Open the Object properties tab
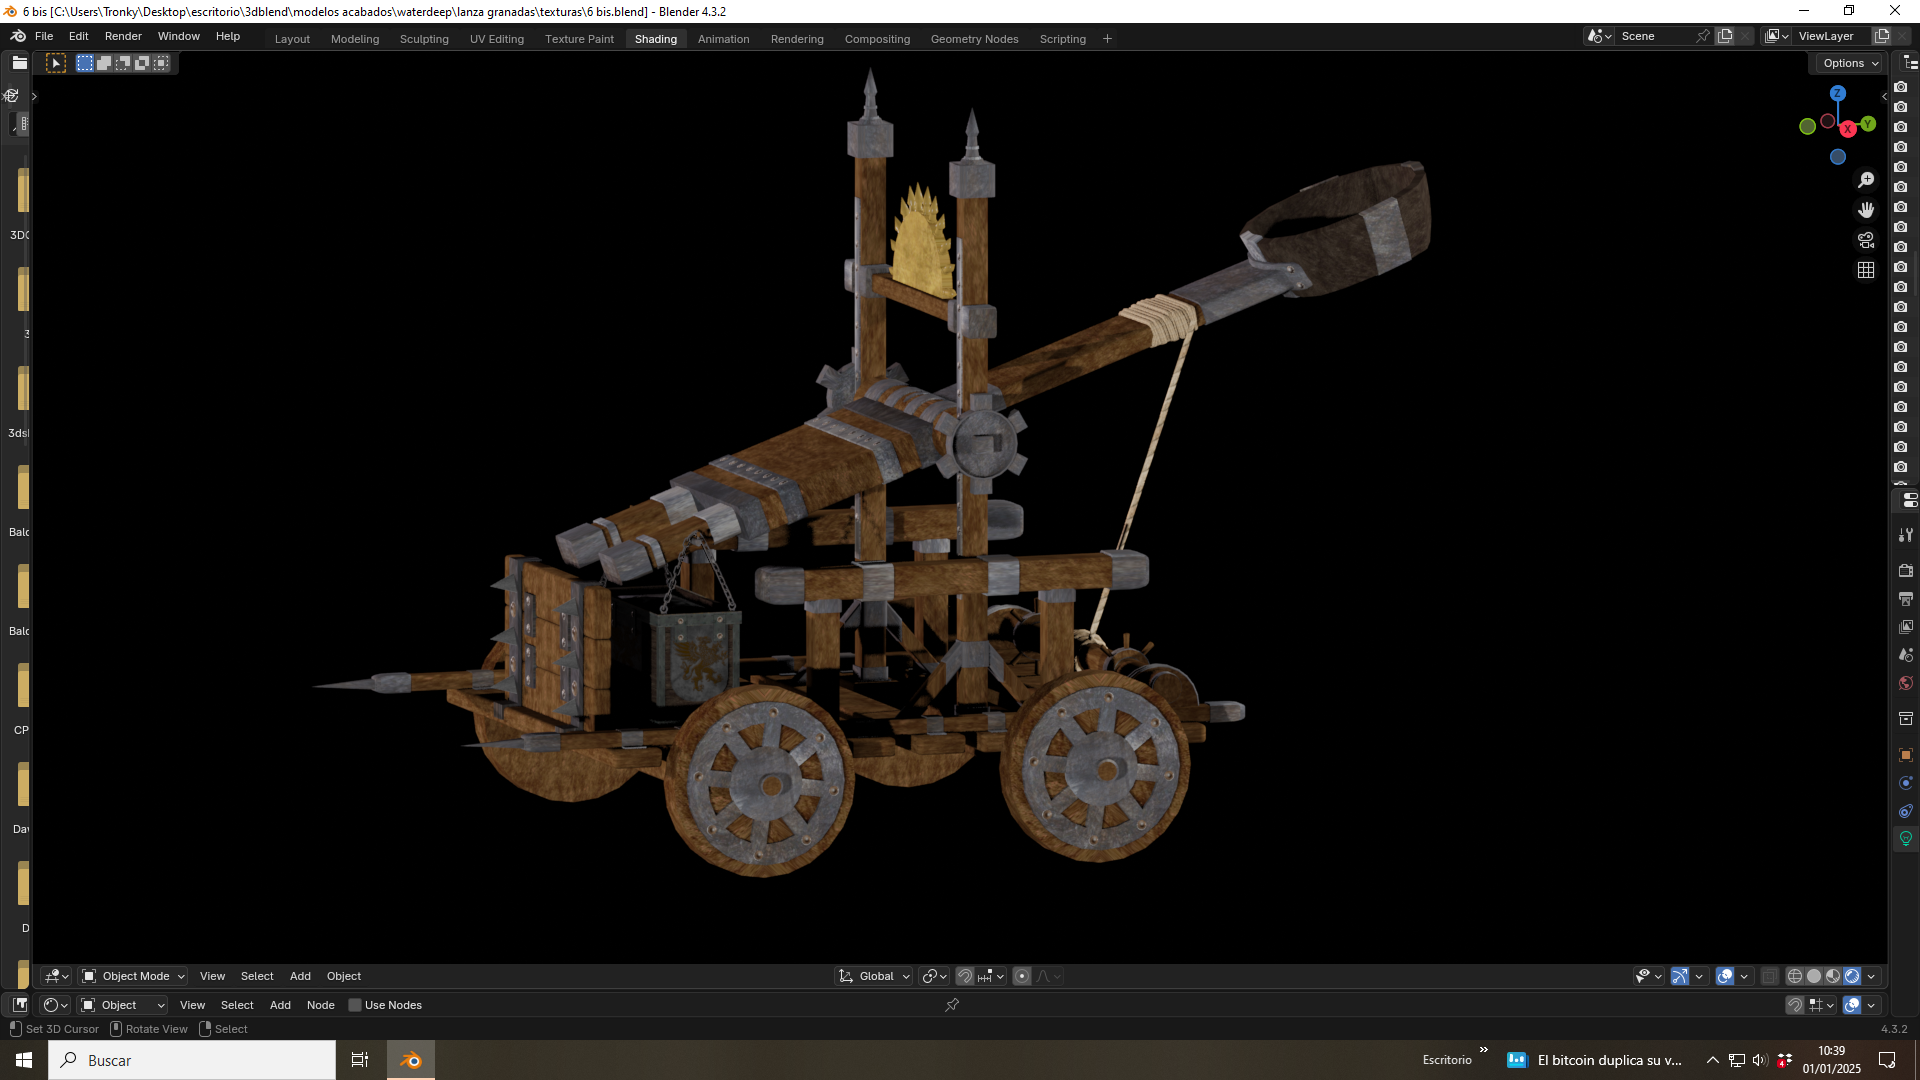 (x=1906, y=755)
